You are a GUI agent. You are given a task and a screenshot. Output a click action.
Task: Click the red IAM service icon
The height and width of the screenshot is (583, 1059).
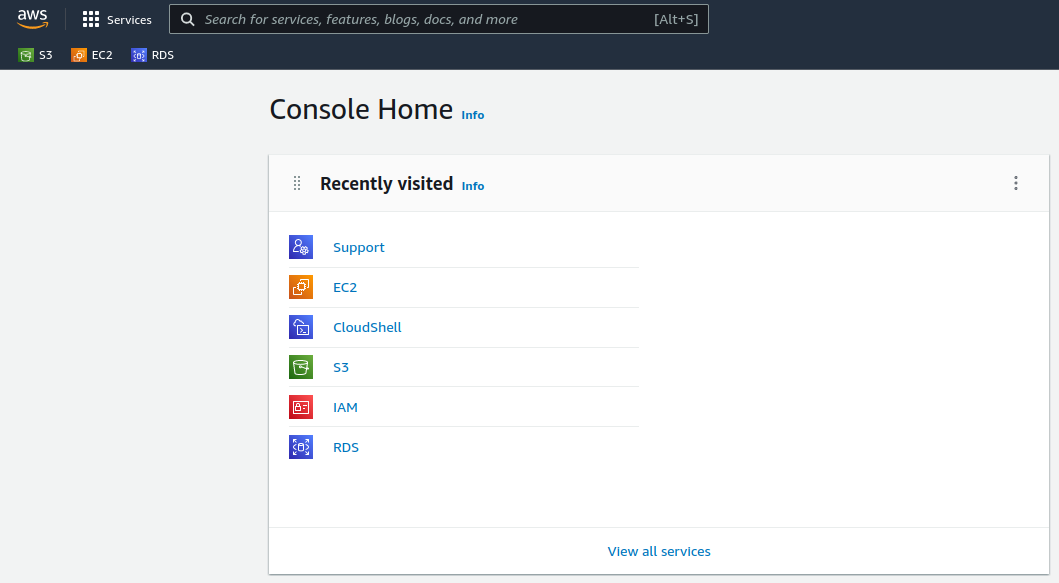coord(301,407)
